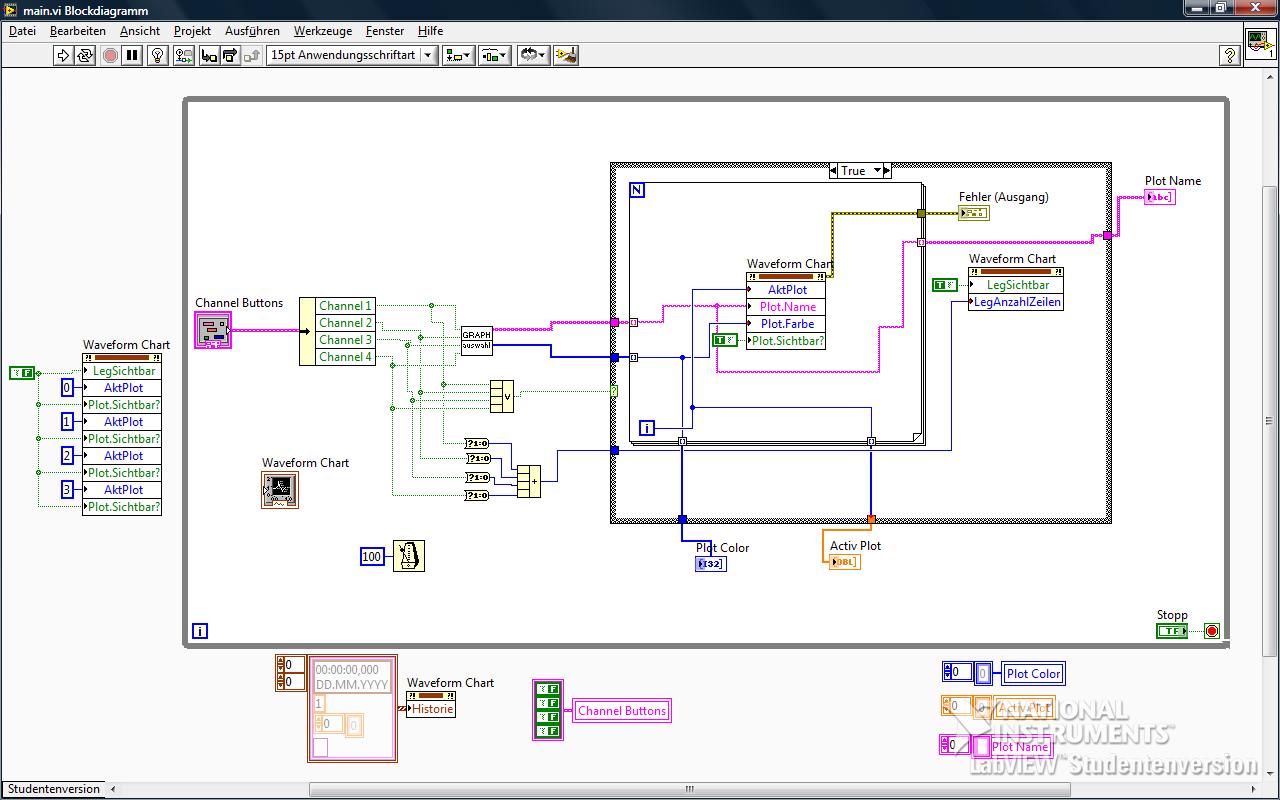Click the Retain Wire Values button
The height and width of the screenshot is (800, 1280).
[x=183, y=55]
